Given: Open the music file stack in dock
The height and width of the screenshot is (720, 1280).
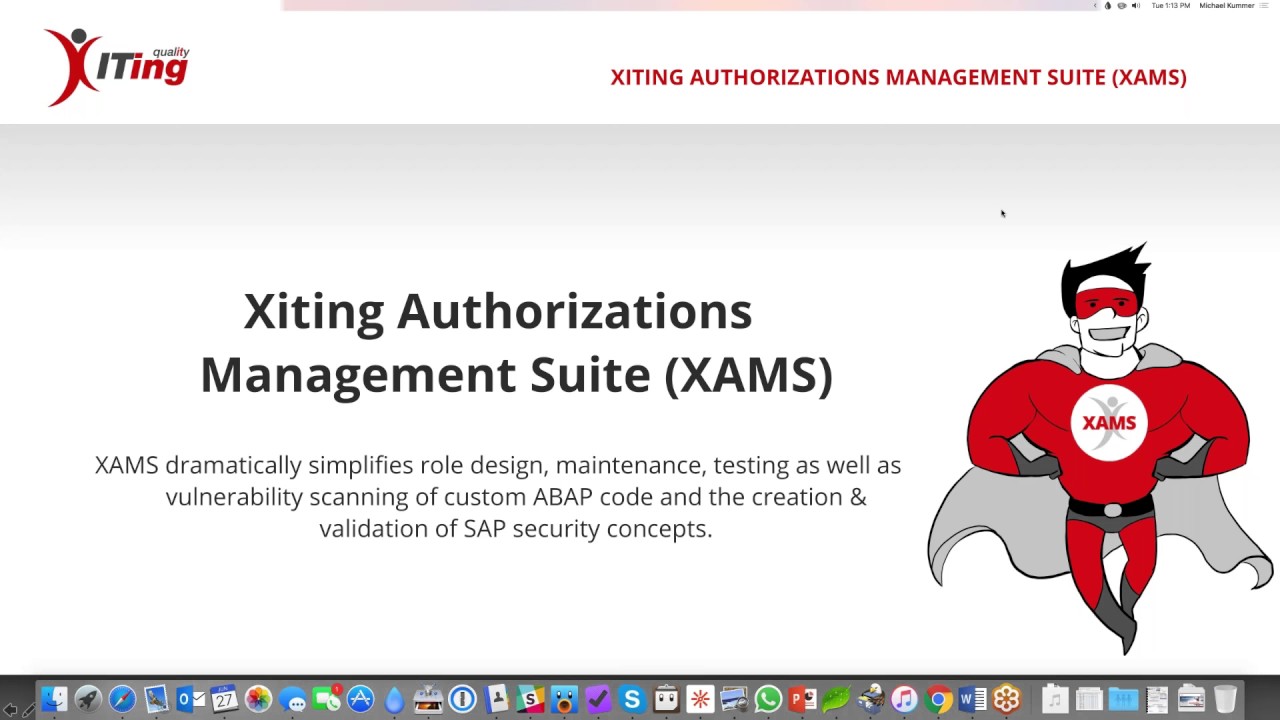Looking at the screenshot, I should coord(1055,699).
